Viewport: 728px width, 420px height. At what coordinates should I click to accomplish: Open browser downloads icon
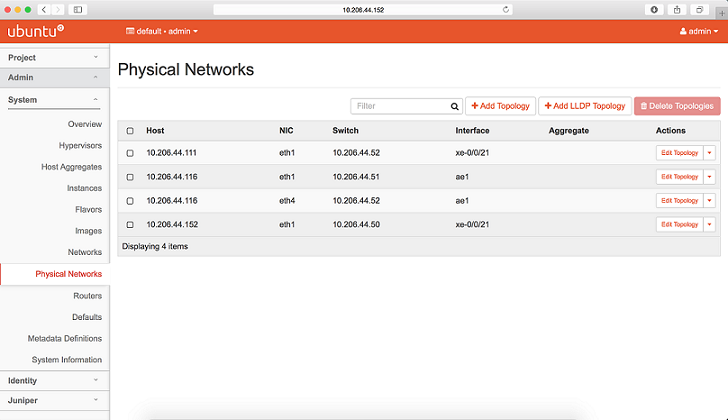pyautogui.click(x=654, y=9)
